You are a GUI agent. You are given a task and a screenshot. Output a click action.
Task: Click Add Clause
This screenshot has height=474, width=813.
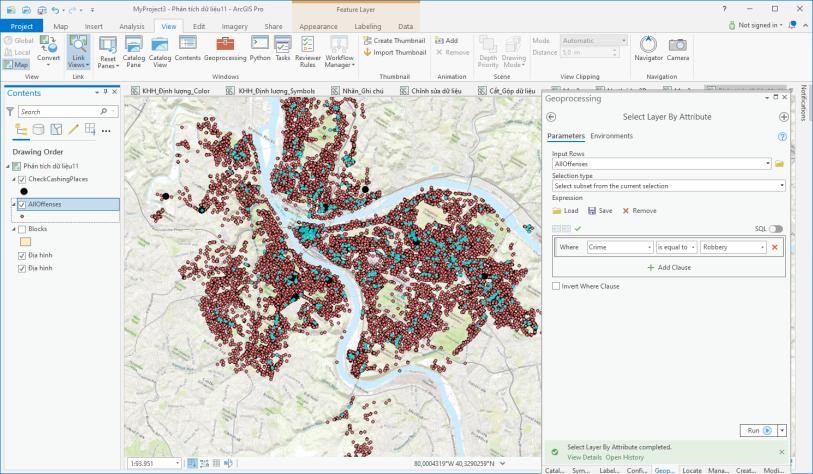[x=669, y=268]
